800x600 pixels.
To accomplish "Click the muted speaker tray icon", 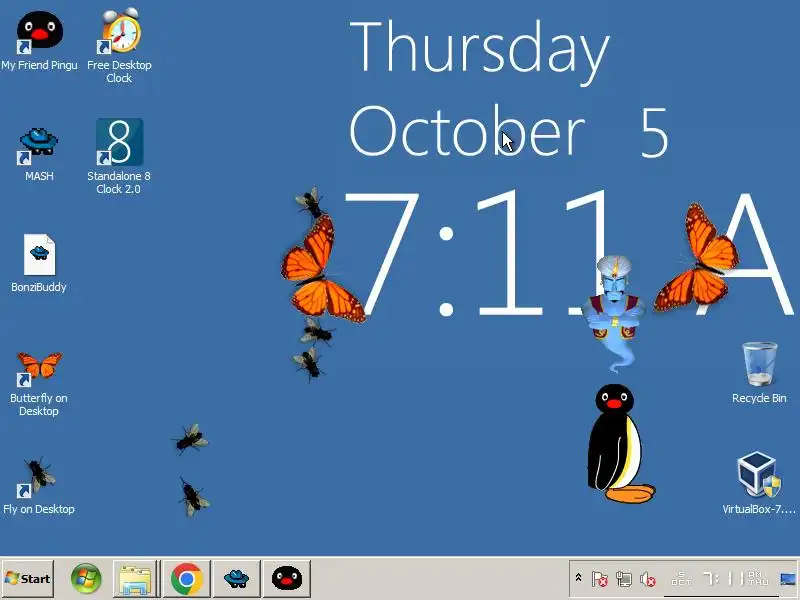I will pos(648,579).
